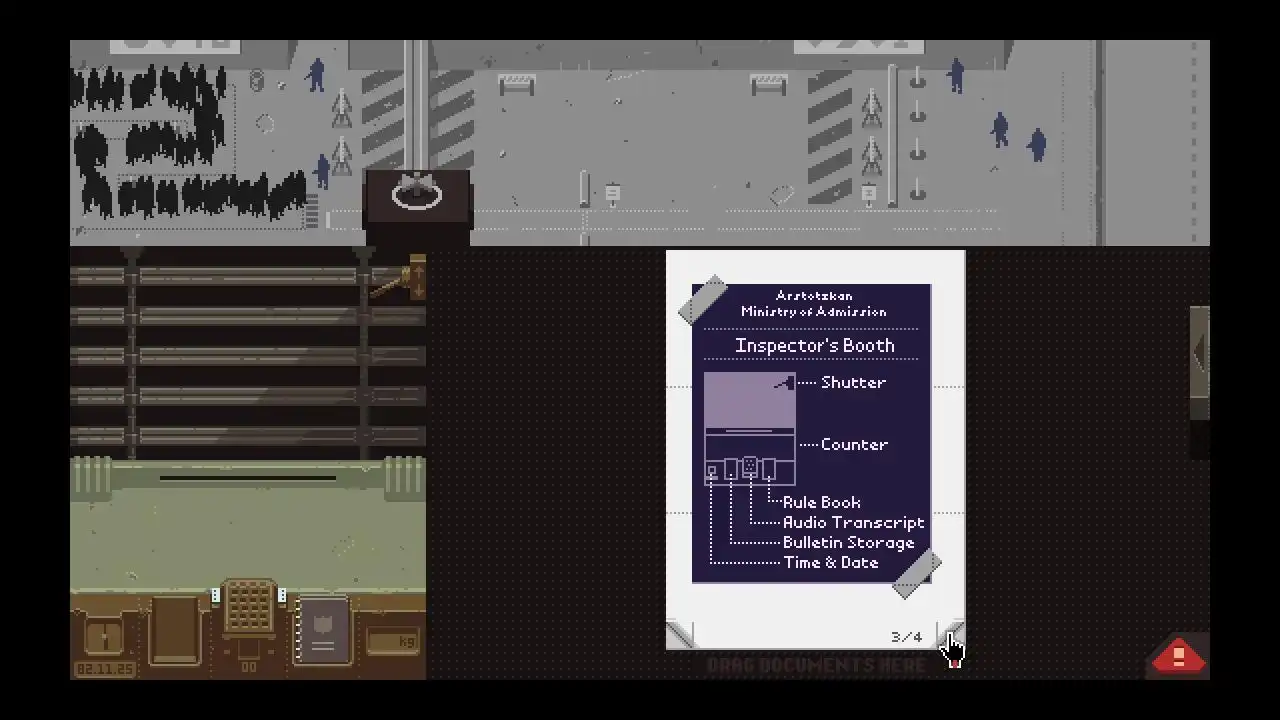Turn to the next bulletin page corner
The image size is (1280, 720).
(x=952, y=634)
